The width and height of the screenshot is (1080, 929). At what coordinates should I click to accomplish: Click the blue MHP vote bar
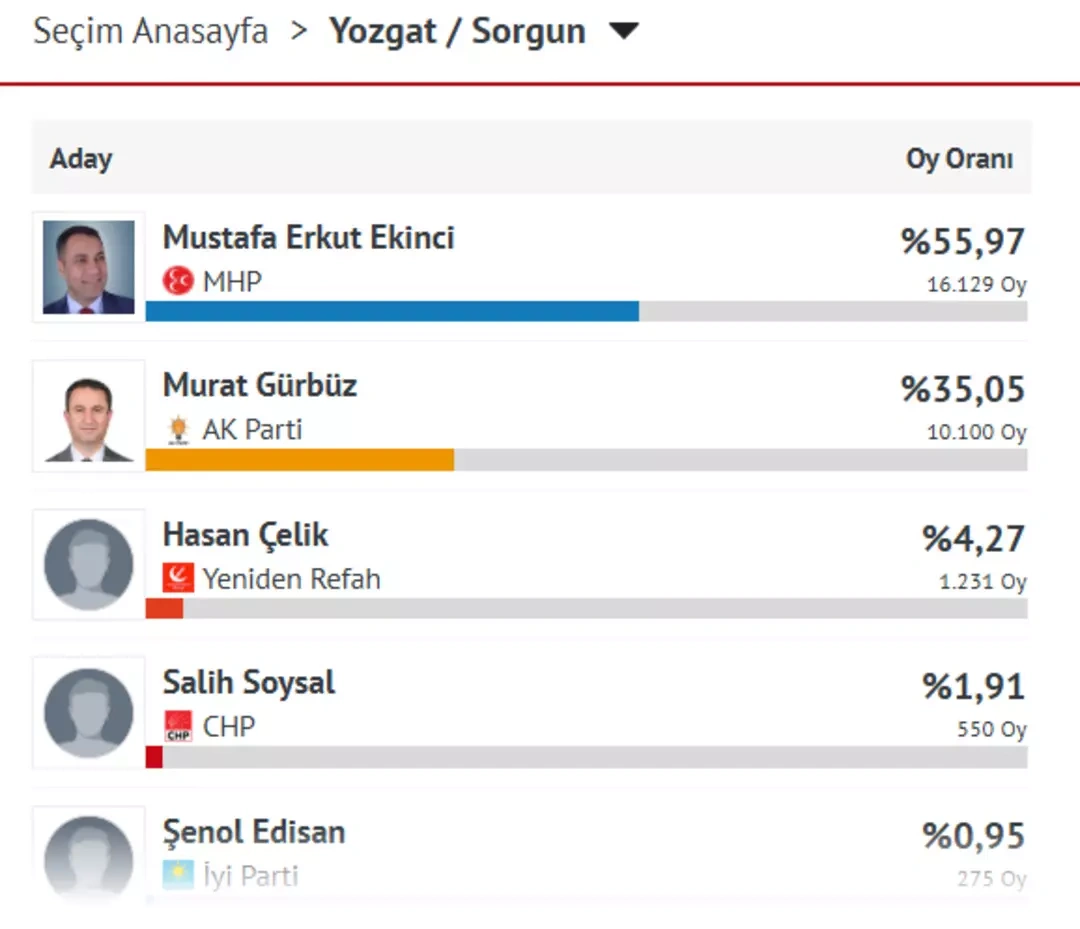tap(392, 312)
